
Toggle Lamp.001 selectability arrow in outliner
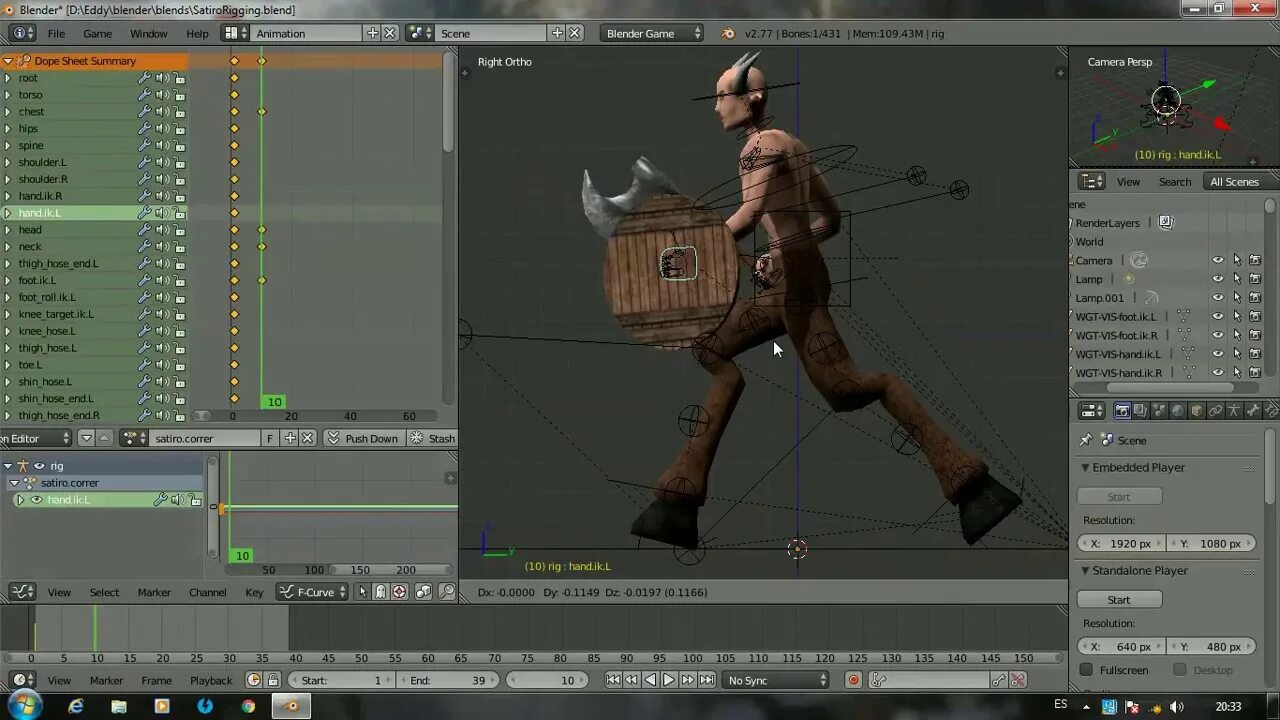(x=1237, y=298)
